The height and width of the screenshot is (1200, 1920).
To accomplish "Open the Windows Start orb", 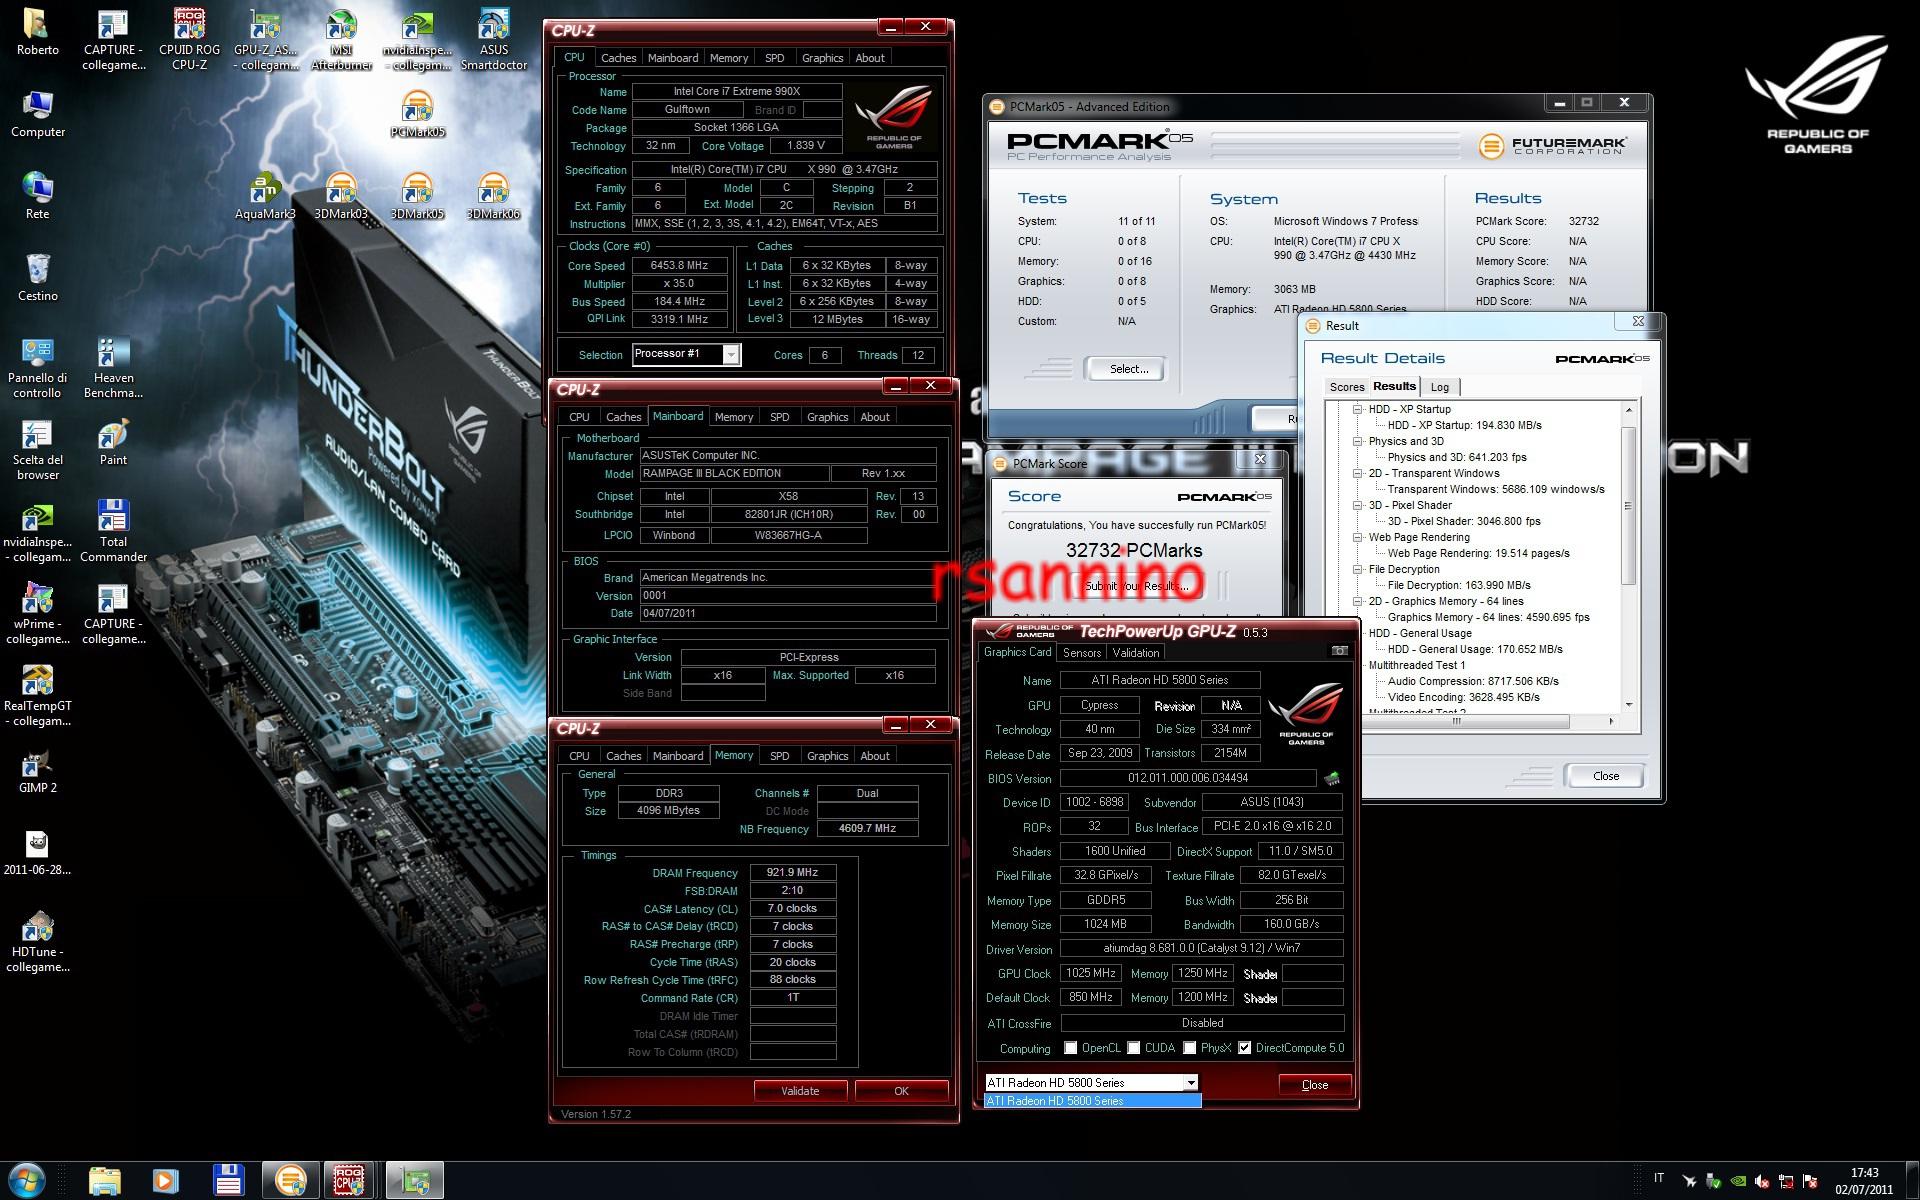I will coord(27,1181).
